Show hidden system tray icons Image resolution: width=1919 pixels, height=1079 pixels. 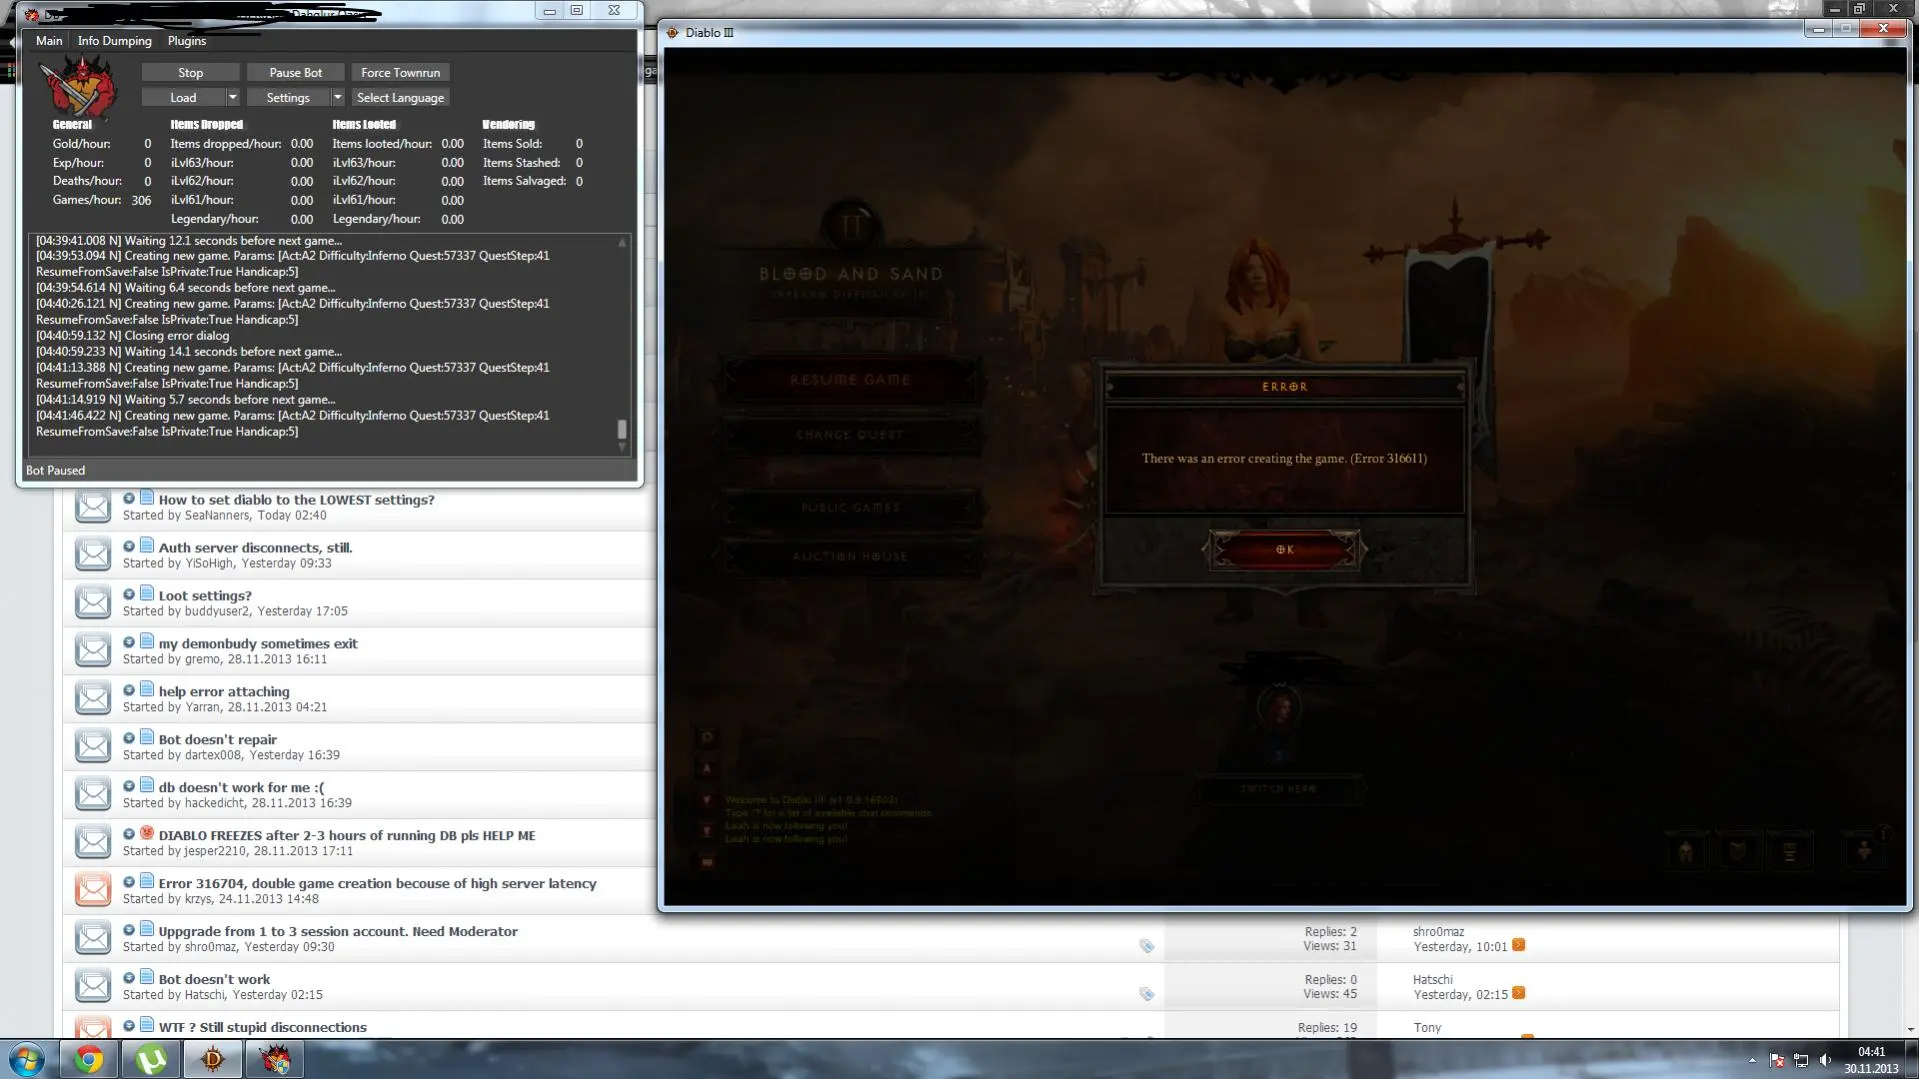[x=1752, y=1060]
